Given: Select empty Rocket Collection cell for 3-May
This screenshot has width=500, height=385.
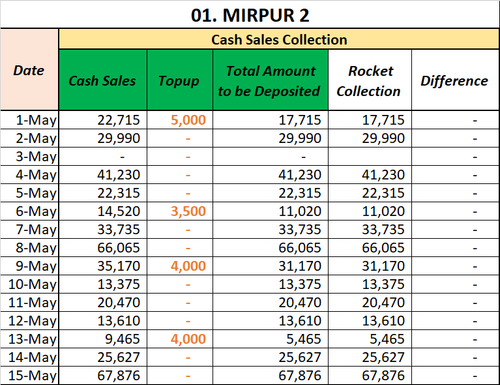Looking at the screenshot, I should click(x=370, y=156).
